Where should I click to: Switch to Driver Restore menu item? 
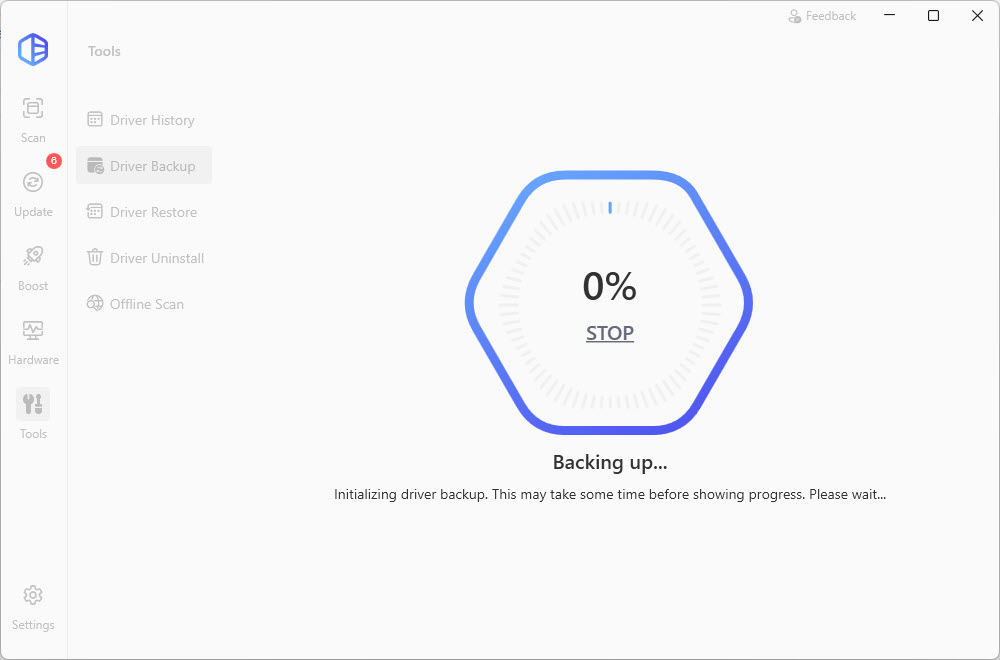pos(153,212)
